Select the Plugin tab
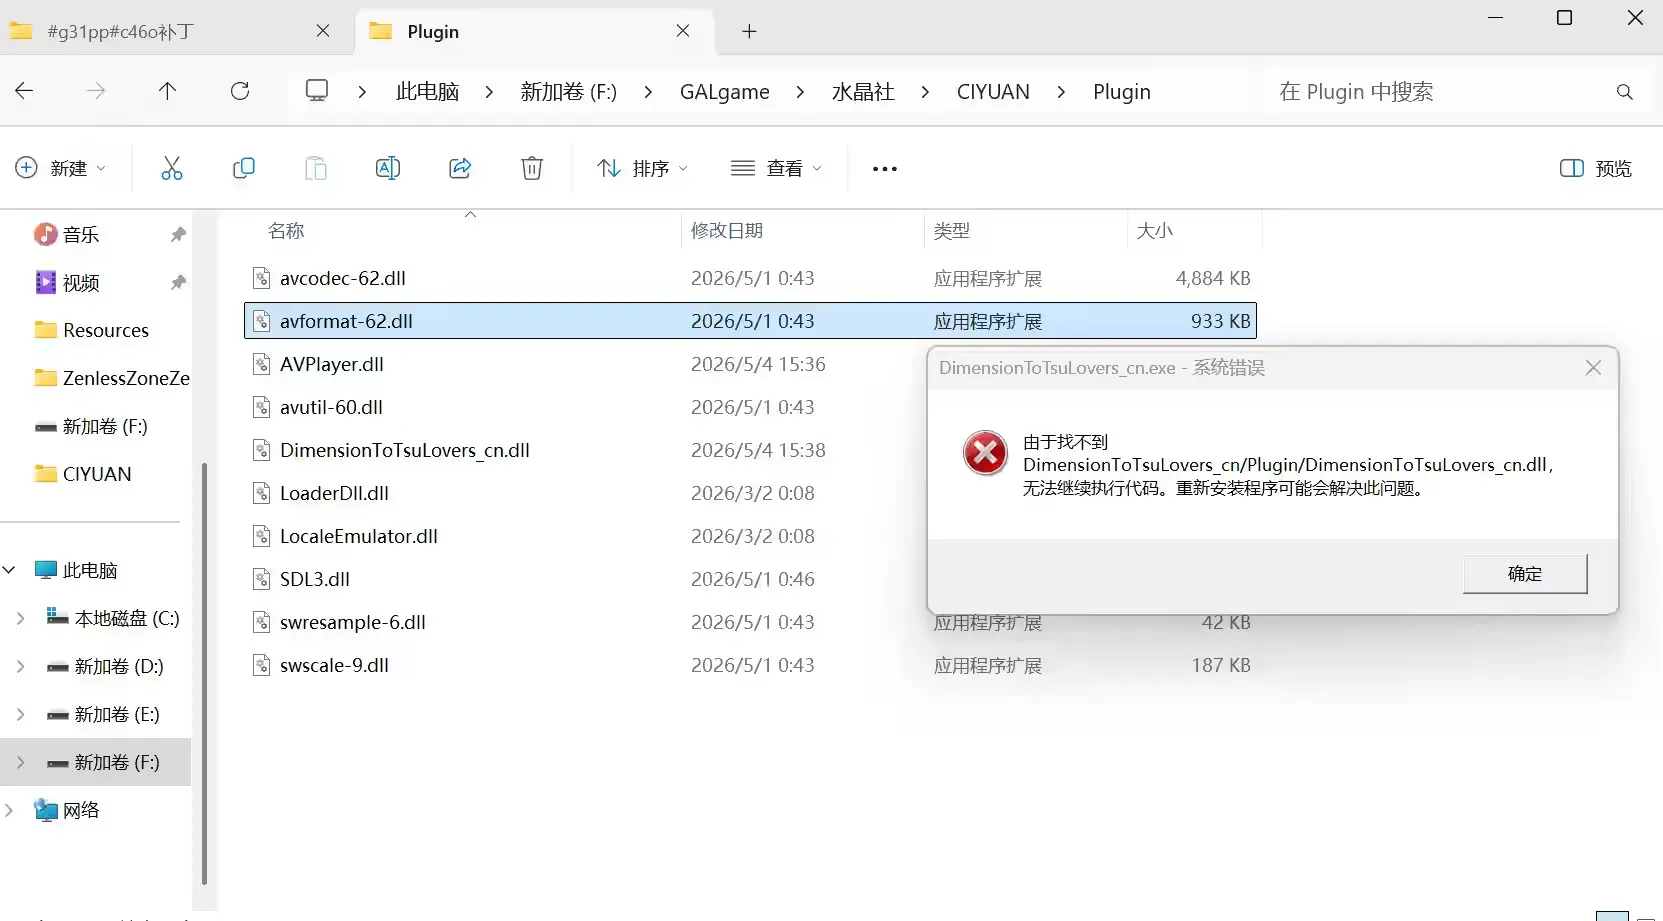 coord(533,31)
